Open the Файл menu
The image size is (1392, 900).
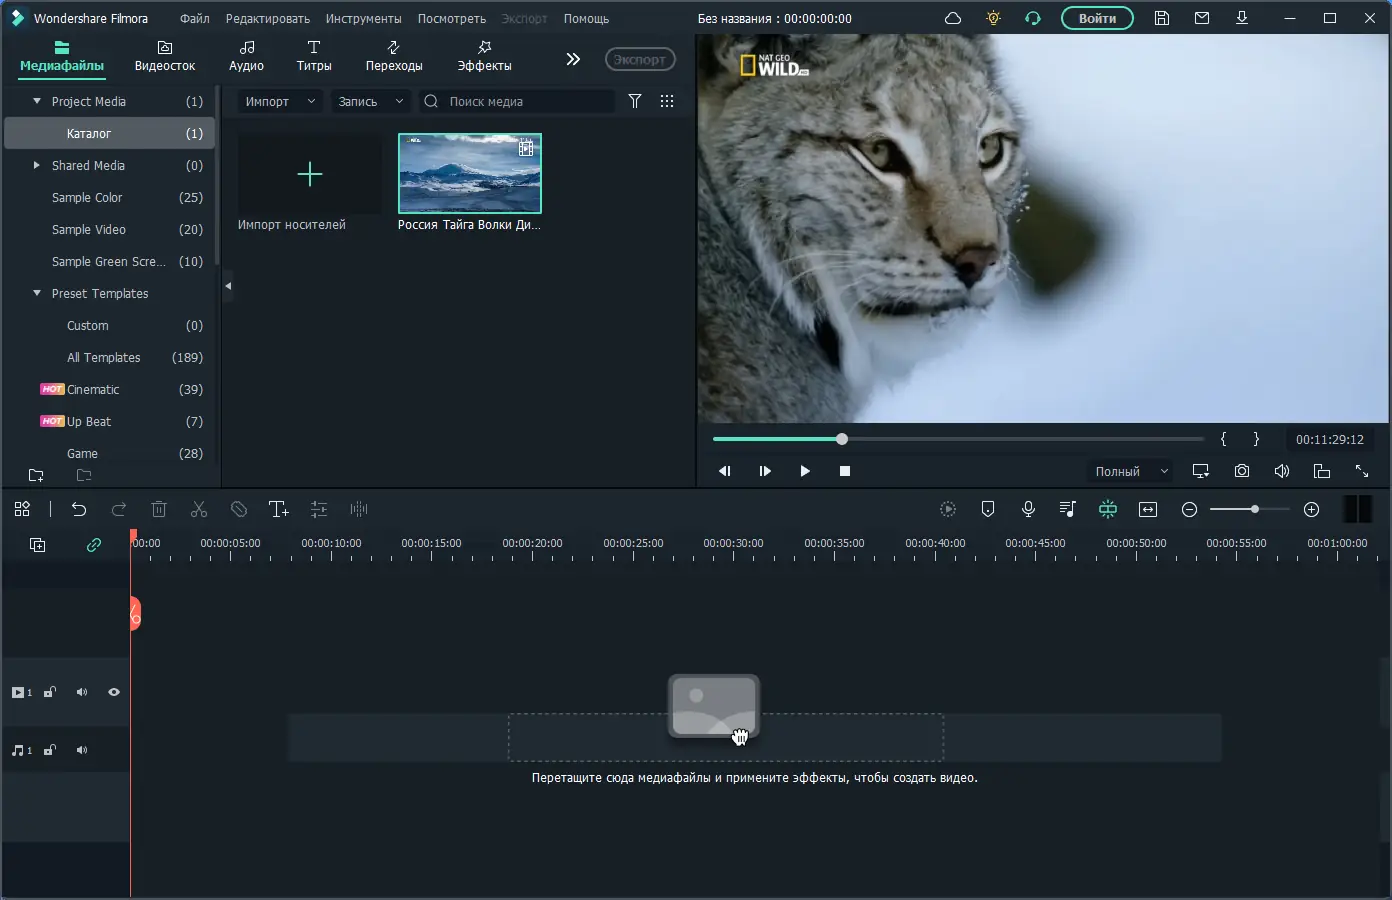coord(194,18)
